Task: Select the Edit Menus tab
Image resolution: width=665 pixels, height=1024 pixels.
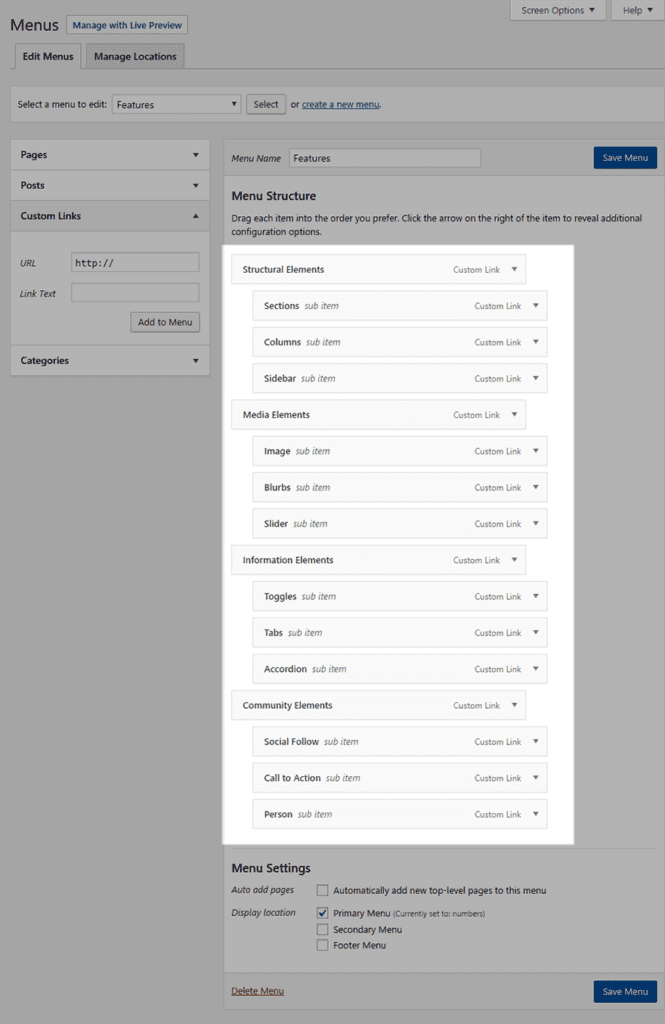Action: [x=47, y=57]
